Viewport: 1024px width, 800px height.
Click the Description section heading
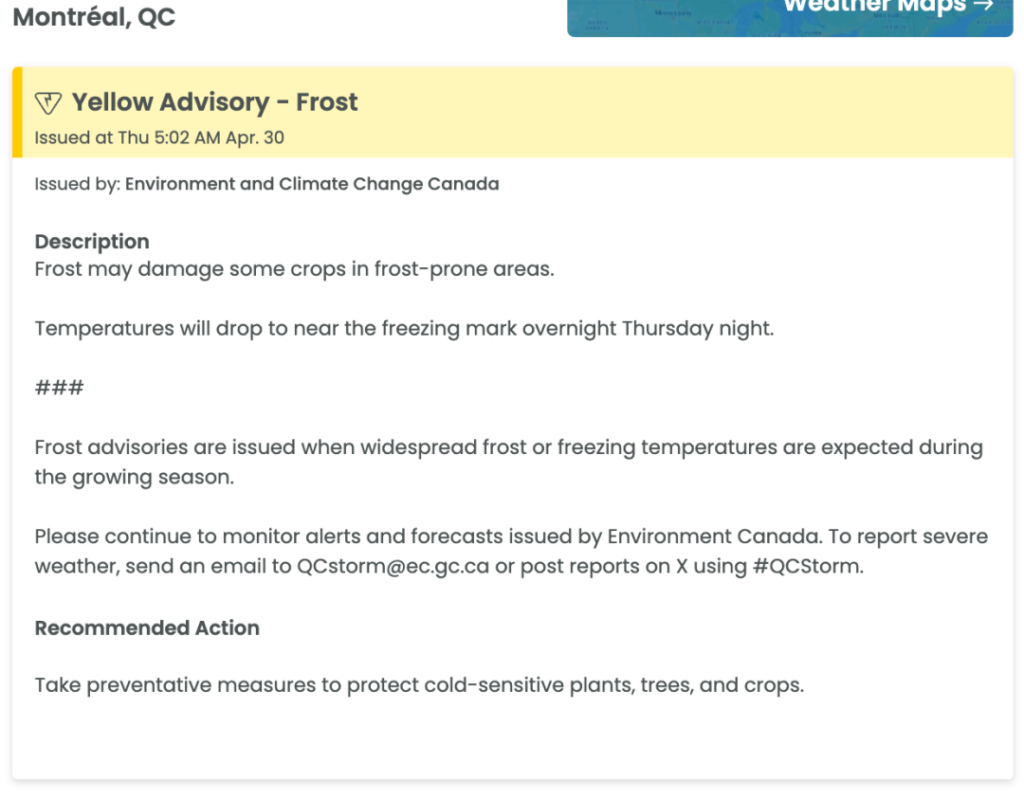[92, 242]
